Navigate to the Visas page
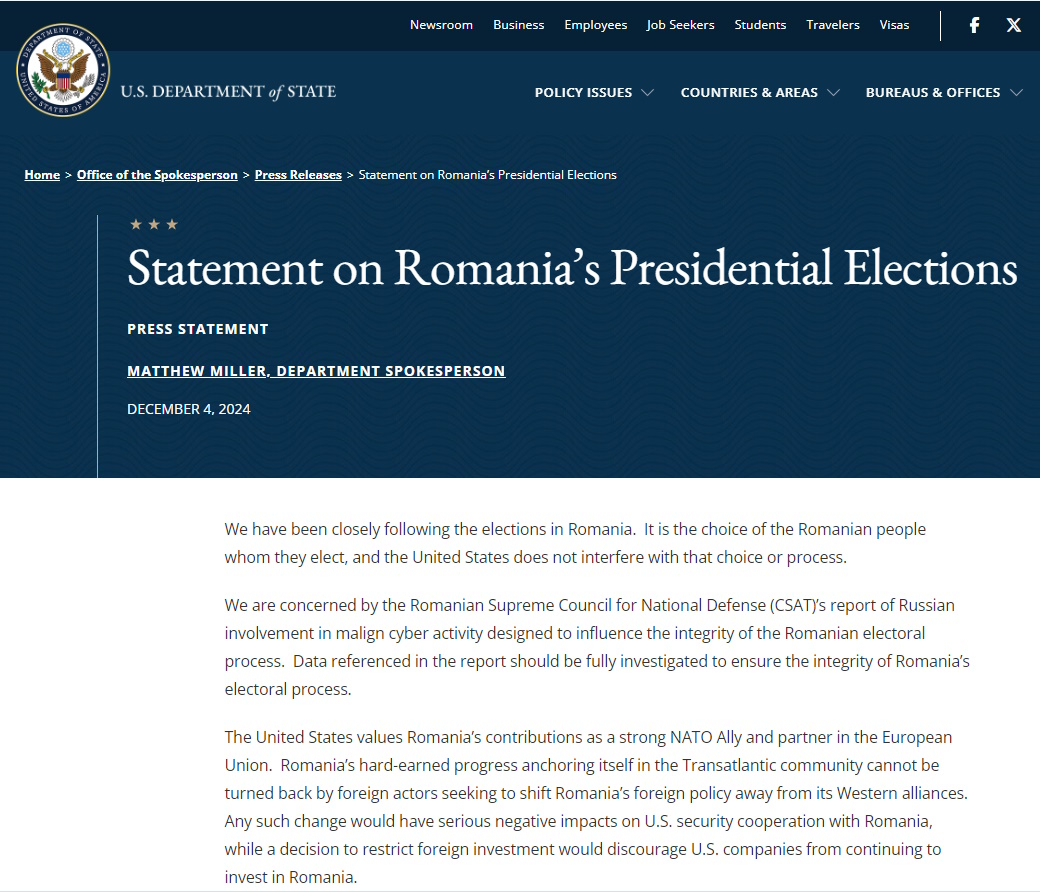The width and height of the screenshot is (1040, 892). [894, 25]
